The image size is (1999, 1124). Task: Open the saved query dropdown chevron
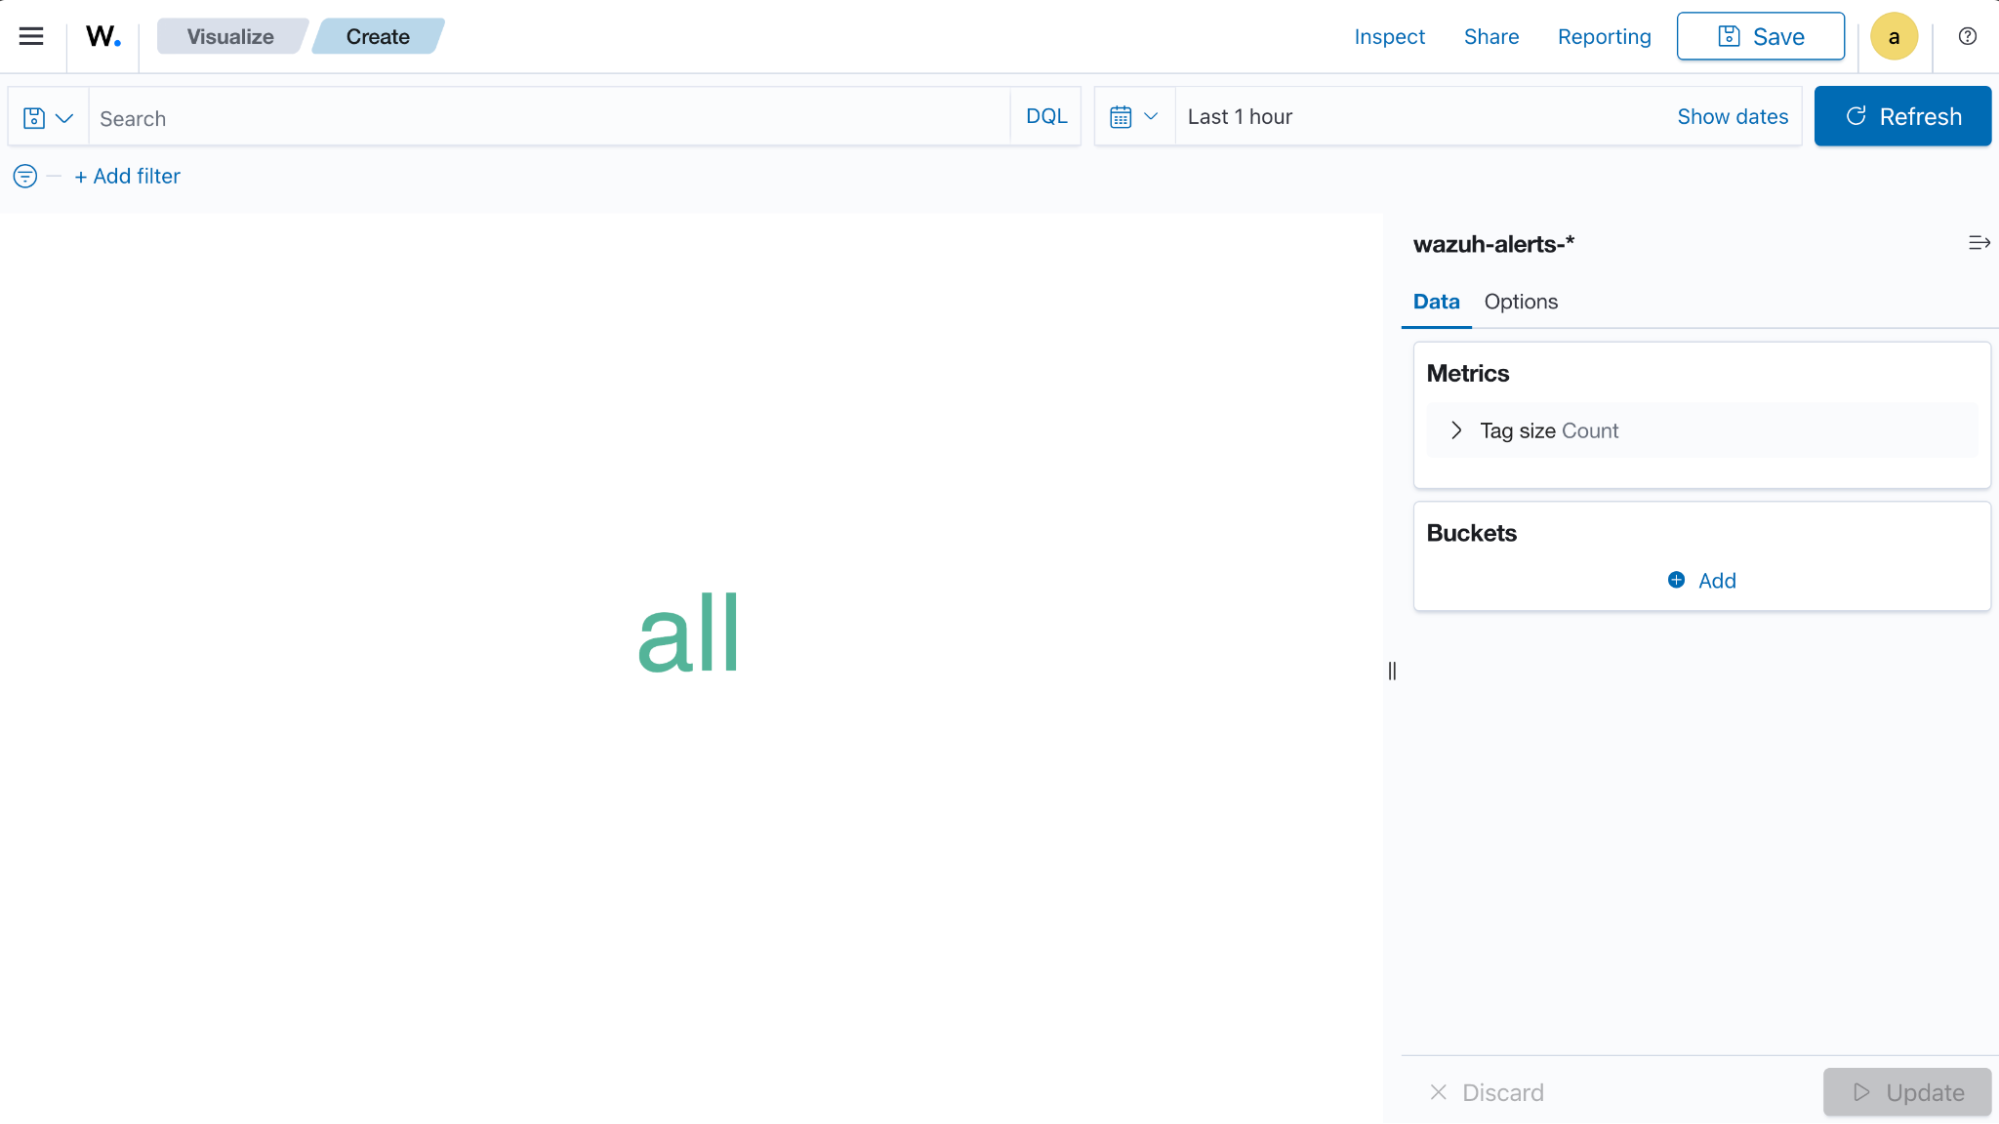(66, 117)
